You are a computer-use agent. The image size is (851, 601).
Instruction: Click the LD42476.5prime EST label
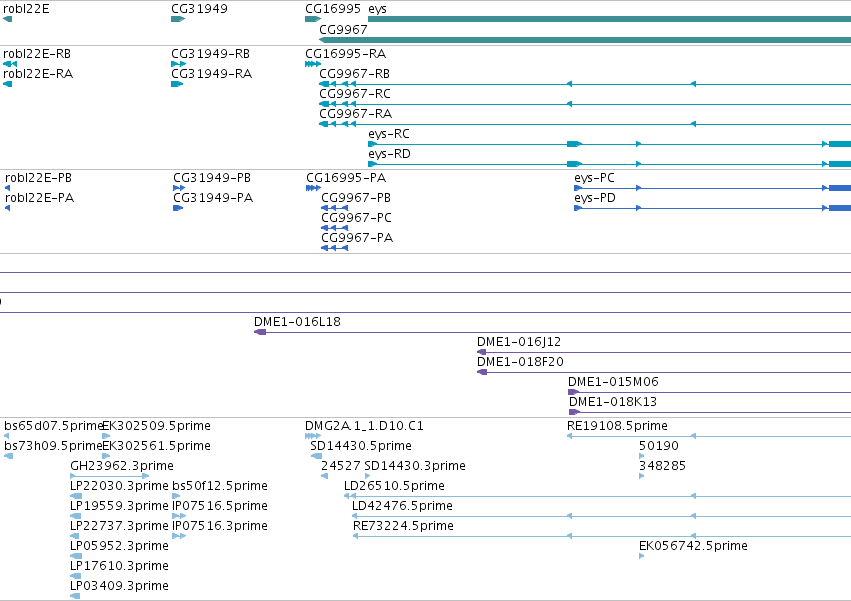402,507
